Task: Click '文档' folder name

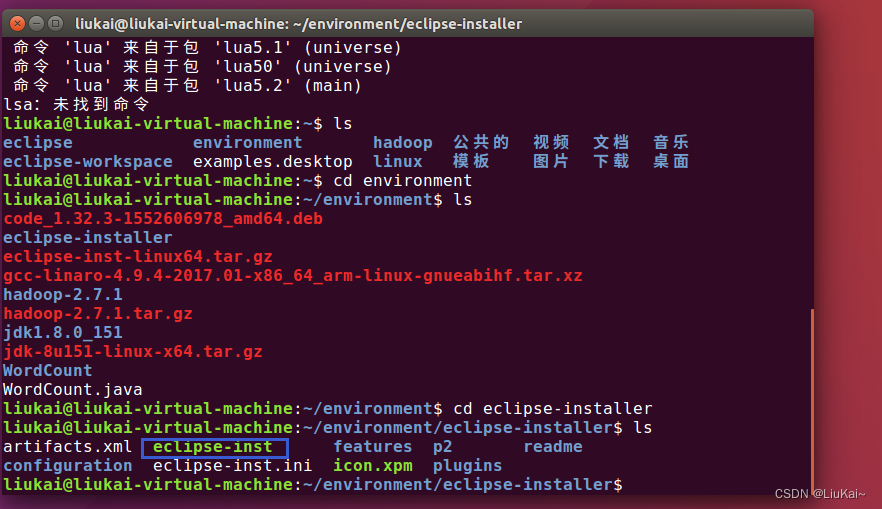Action: (611, 142)
